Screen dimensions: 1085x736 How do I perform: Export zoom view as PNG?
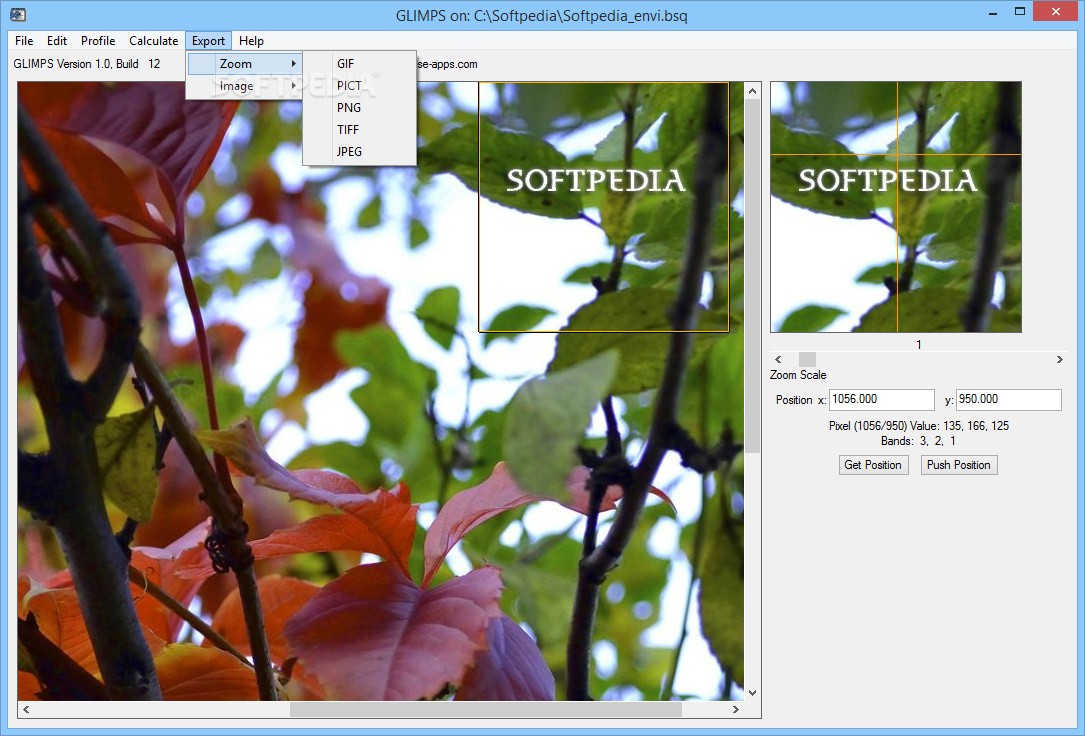click(x=360, y=108)
